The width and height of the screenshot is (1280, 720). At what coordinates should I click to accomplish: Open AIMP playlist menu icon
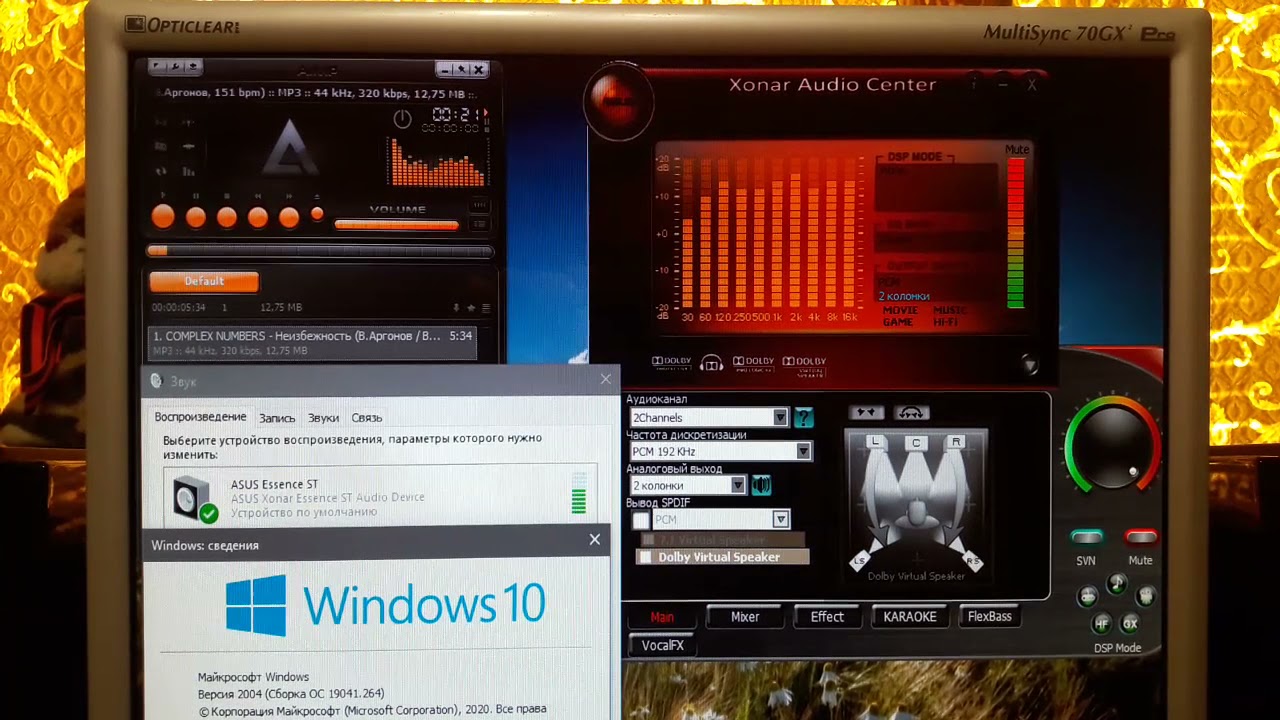click(x=487, y=308)
